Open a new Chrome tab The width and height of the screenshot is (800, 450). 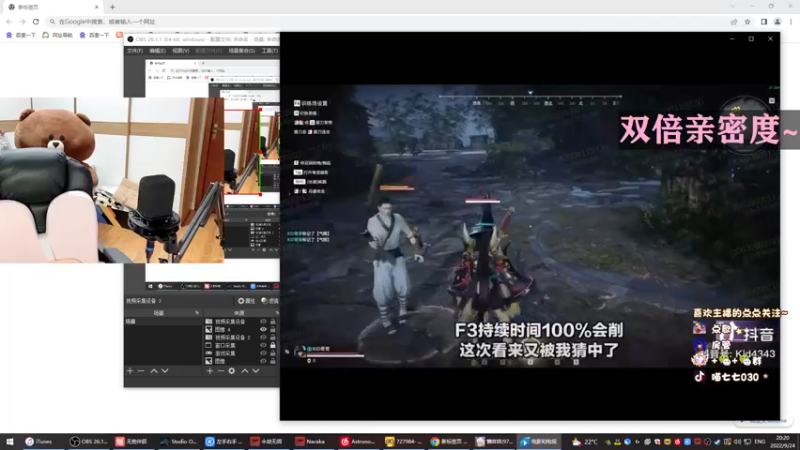point(112,7)
